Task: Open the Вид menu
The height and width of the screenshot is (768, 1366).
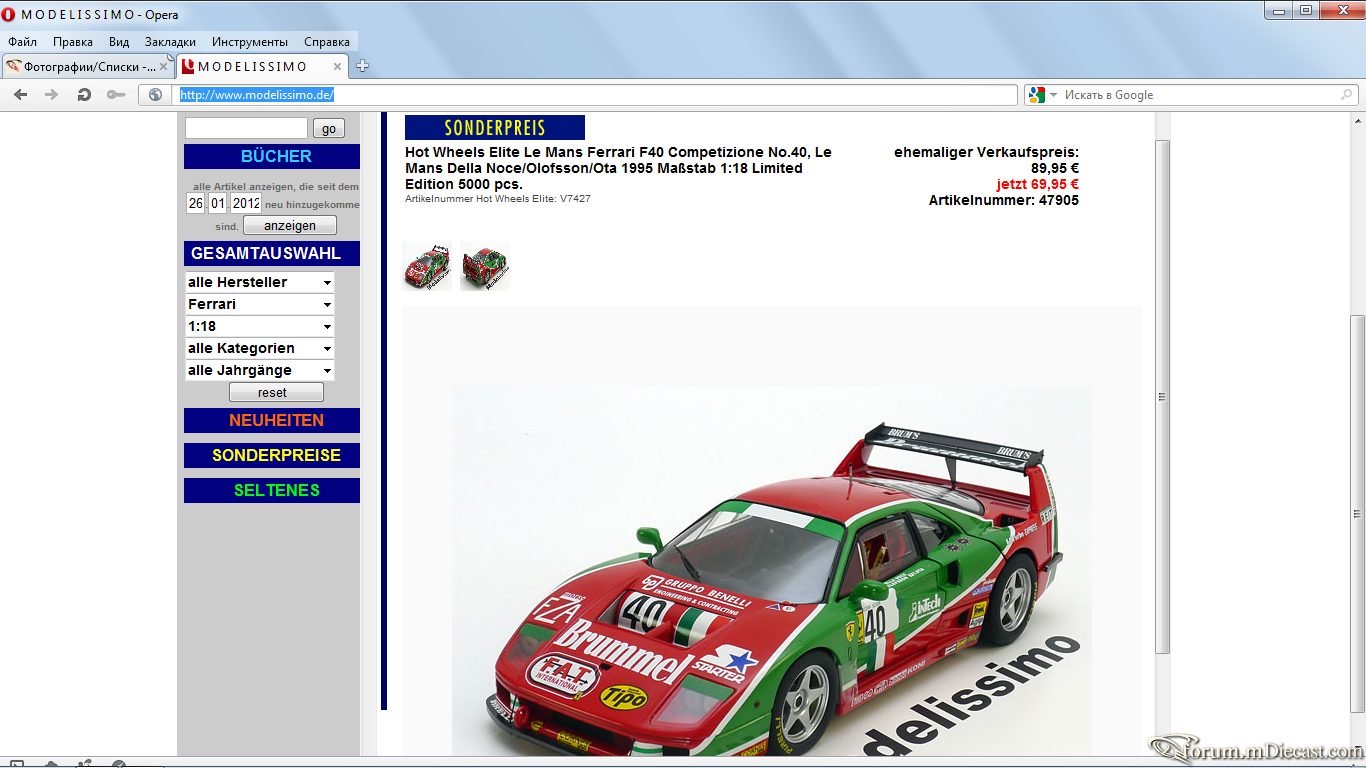Action: pos(119,42)
